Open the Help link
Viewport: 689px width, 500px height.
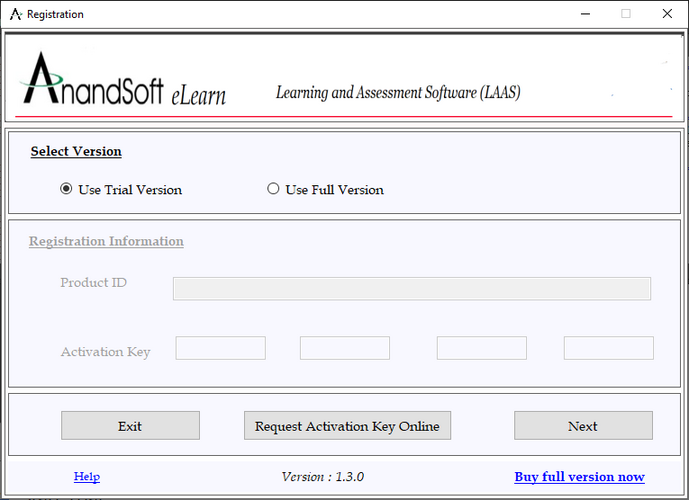[87, 477]
